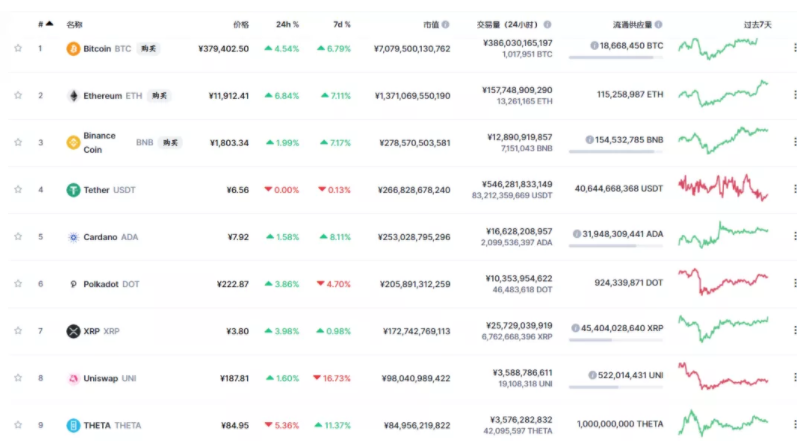
Task: Click the buy button next to Bitcoin
Action: pyautogui.click(x=148, y=49)
